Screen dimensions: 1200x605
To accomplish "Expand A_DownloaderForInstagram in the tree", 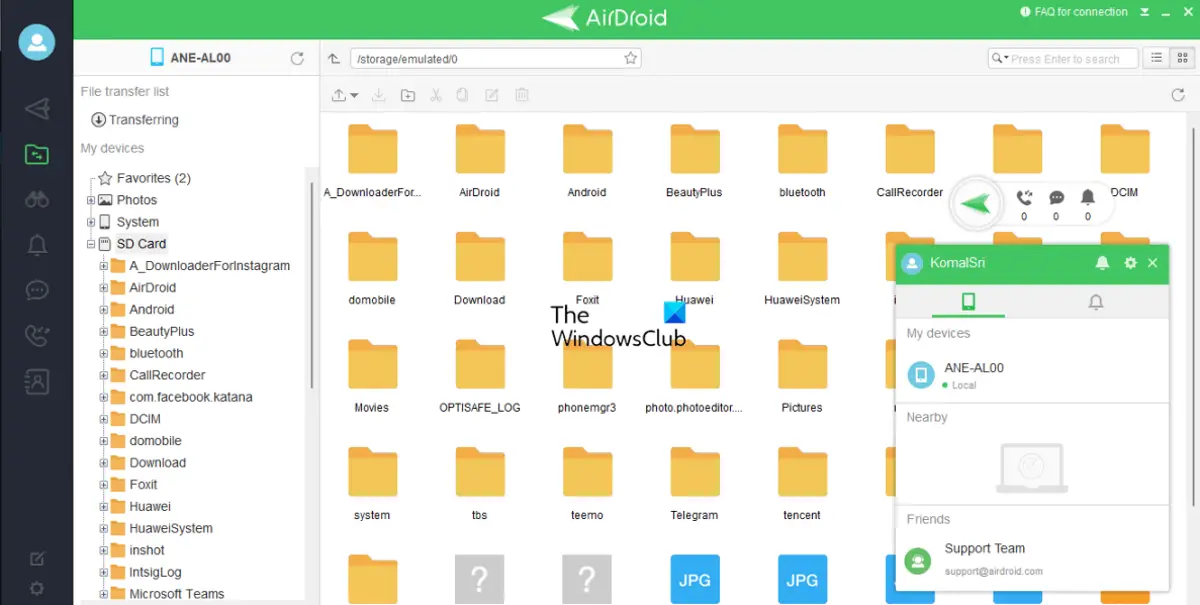I will pos(104,266).
